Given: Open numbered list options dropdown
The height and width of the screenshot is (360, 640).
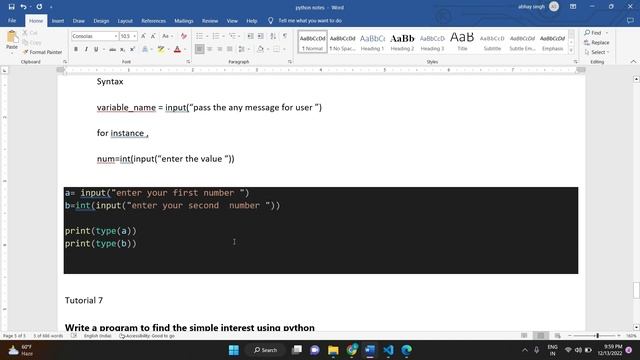Looking at the screenshot, I should pyautogui.click(x=223, y=36).
